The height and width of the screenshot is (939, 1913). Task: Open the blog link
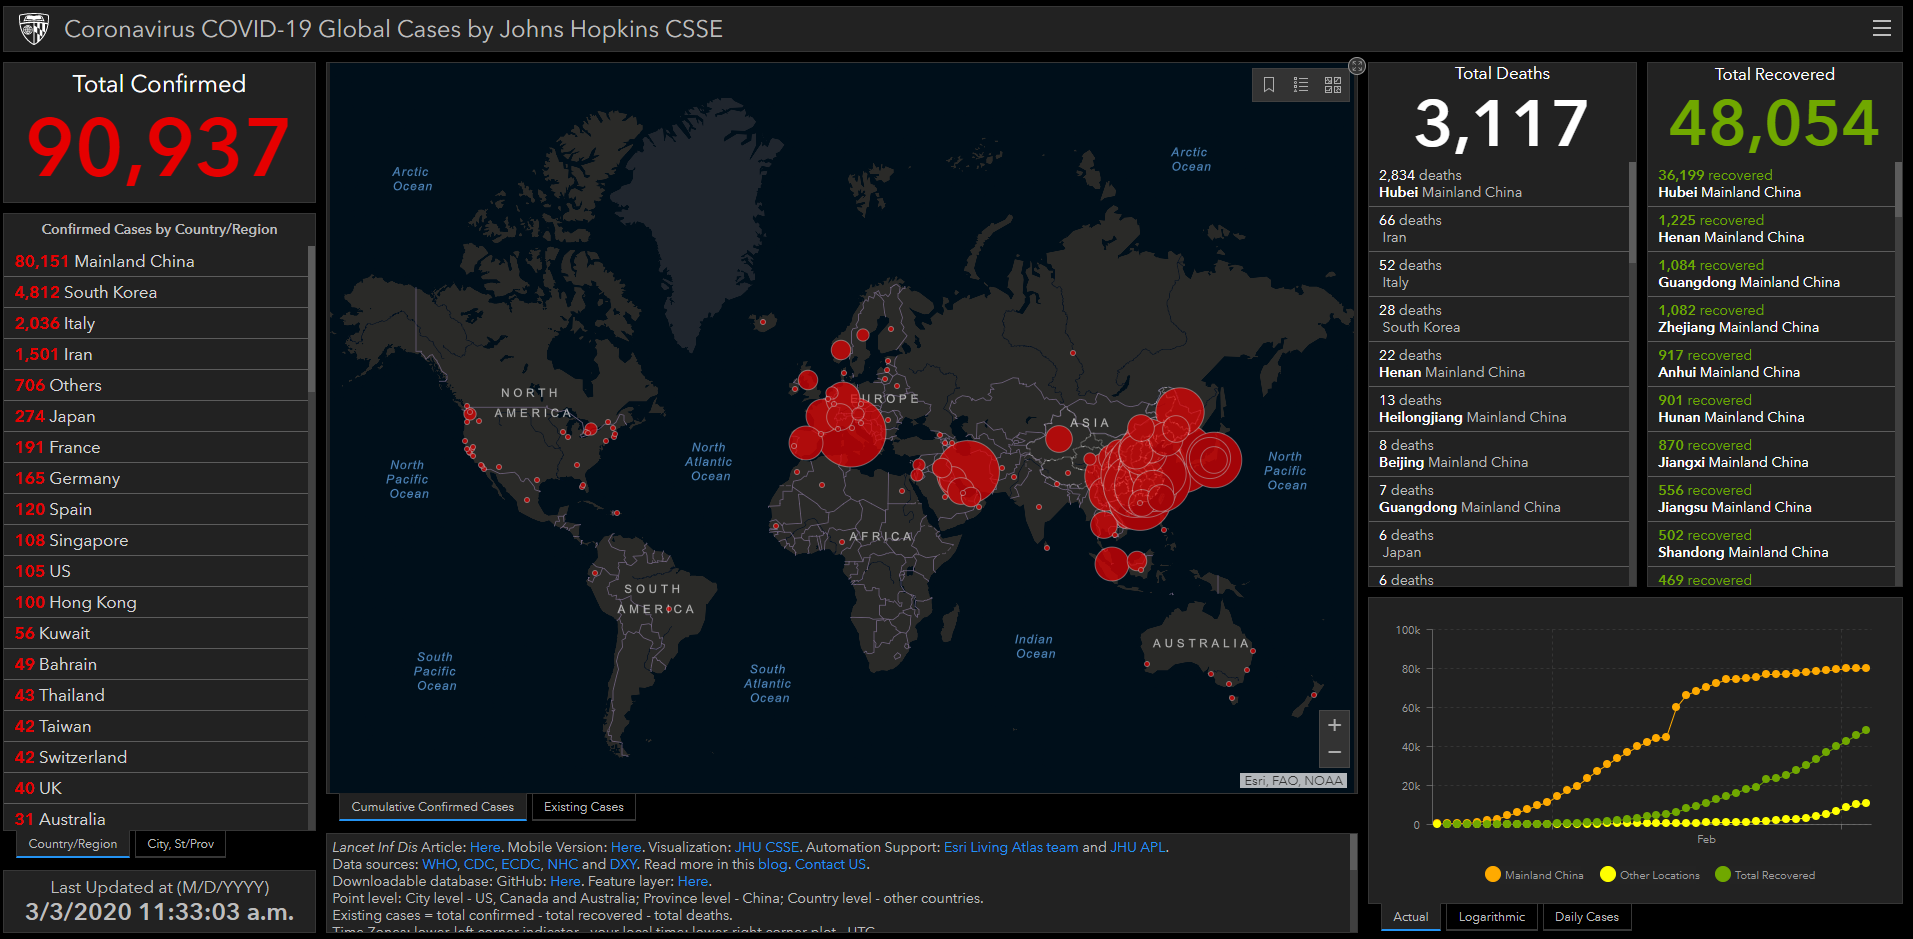(772, 864)
